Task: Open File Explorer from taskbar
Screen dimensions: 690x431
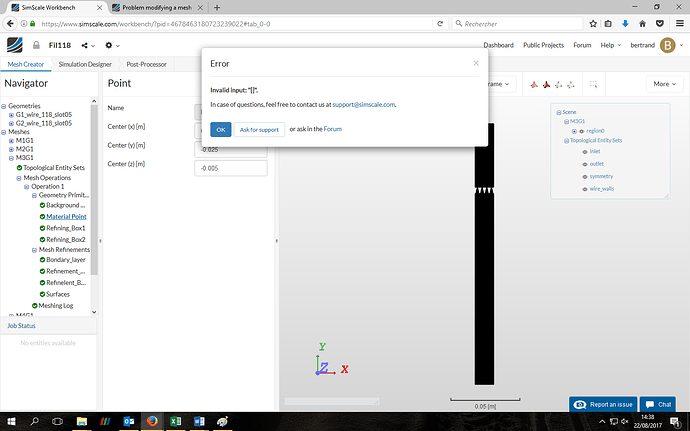Action: pos(82,422)
